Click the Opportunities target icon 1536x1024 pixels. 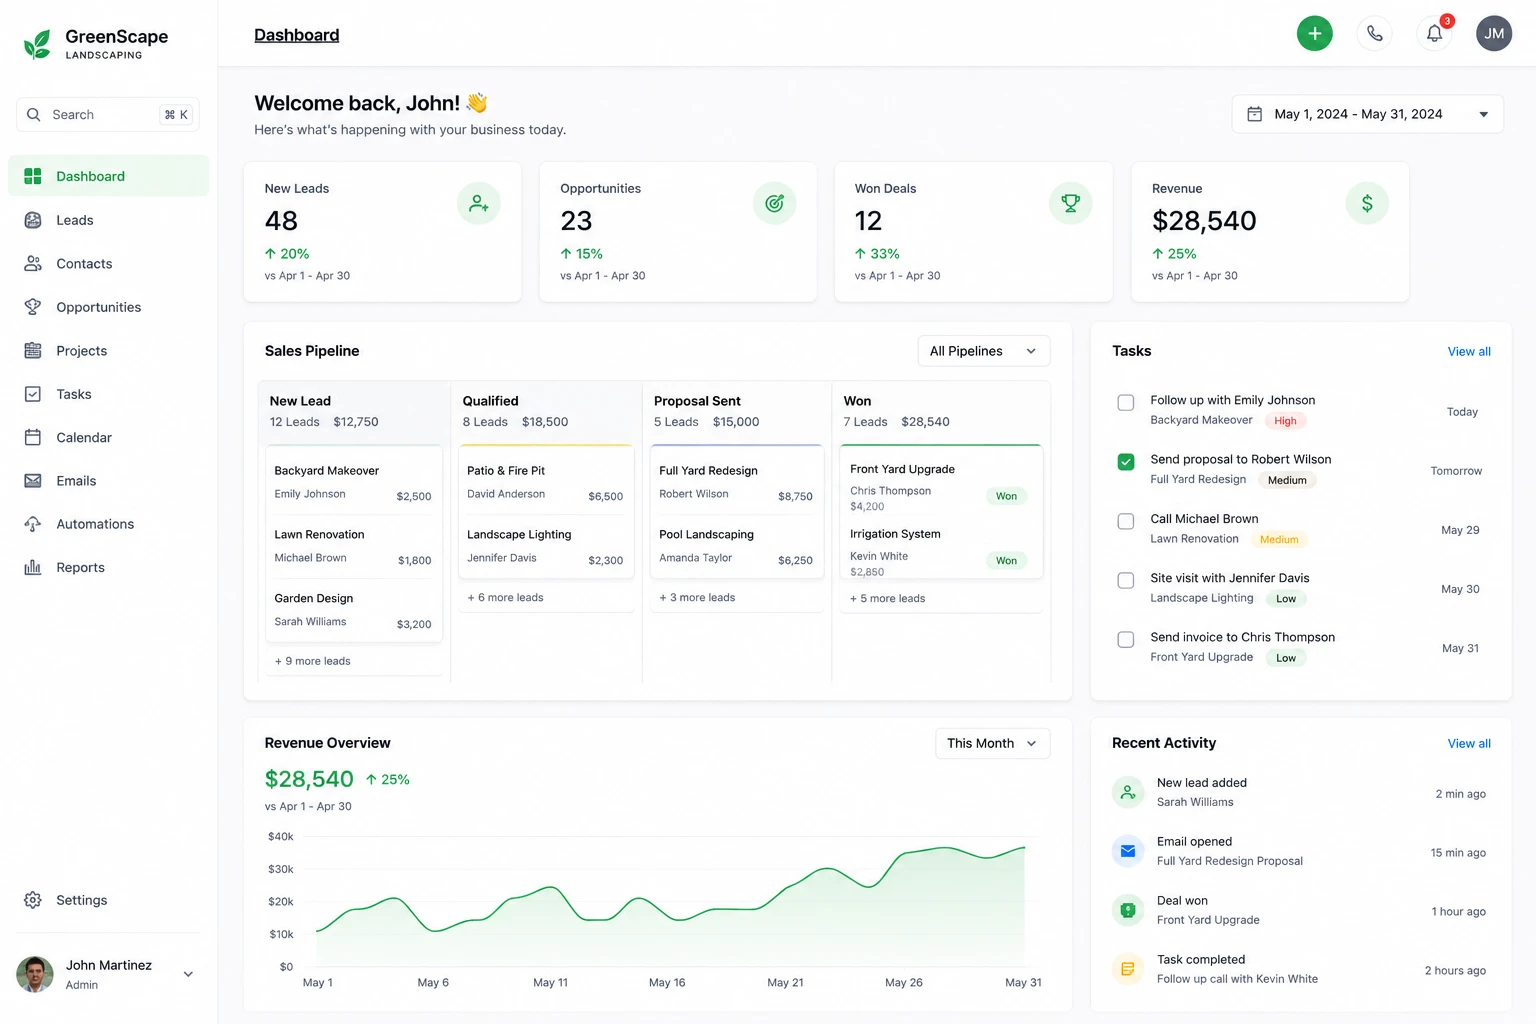[774, 203]
